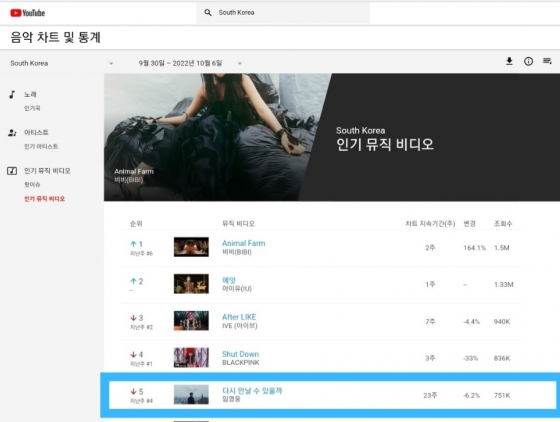Open the info circle icon

(528, 61)
